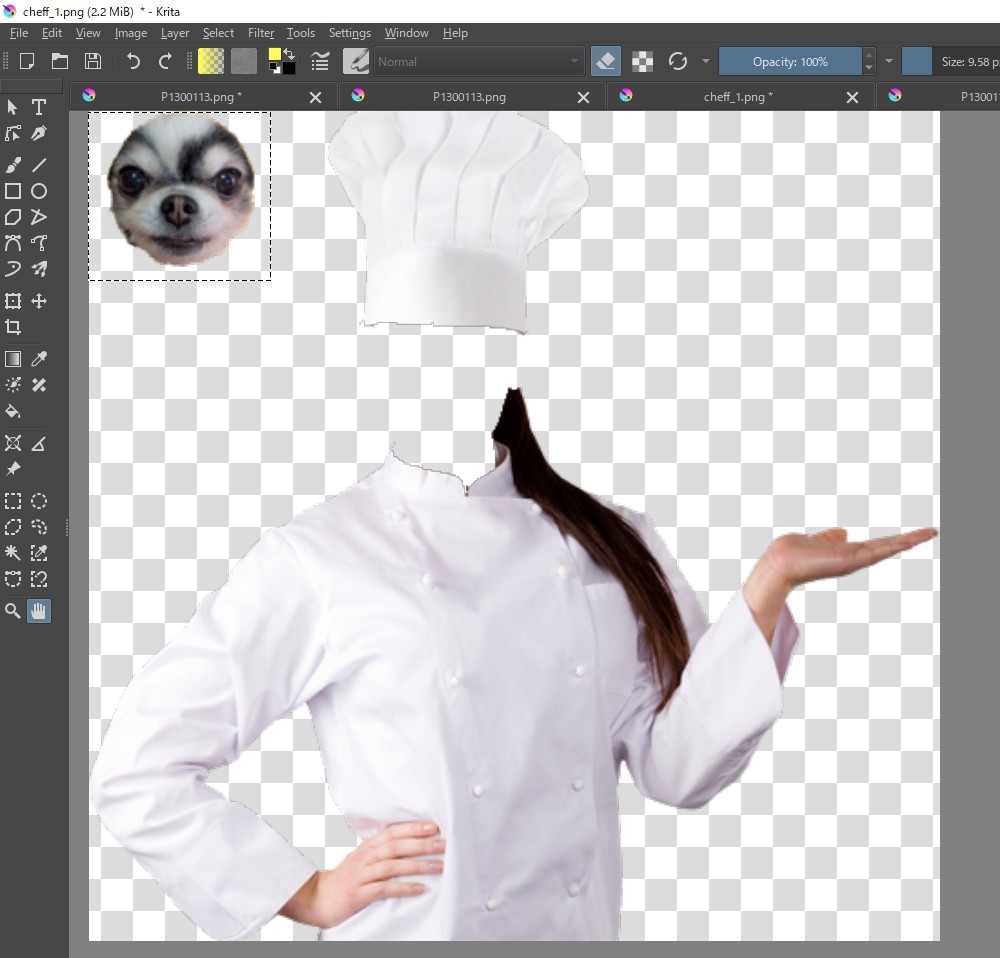
Task: Select the Calligraphy tool
Action: [39, 133]
